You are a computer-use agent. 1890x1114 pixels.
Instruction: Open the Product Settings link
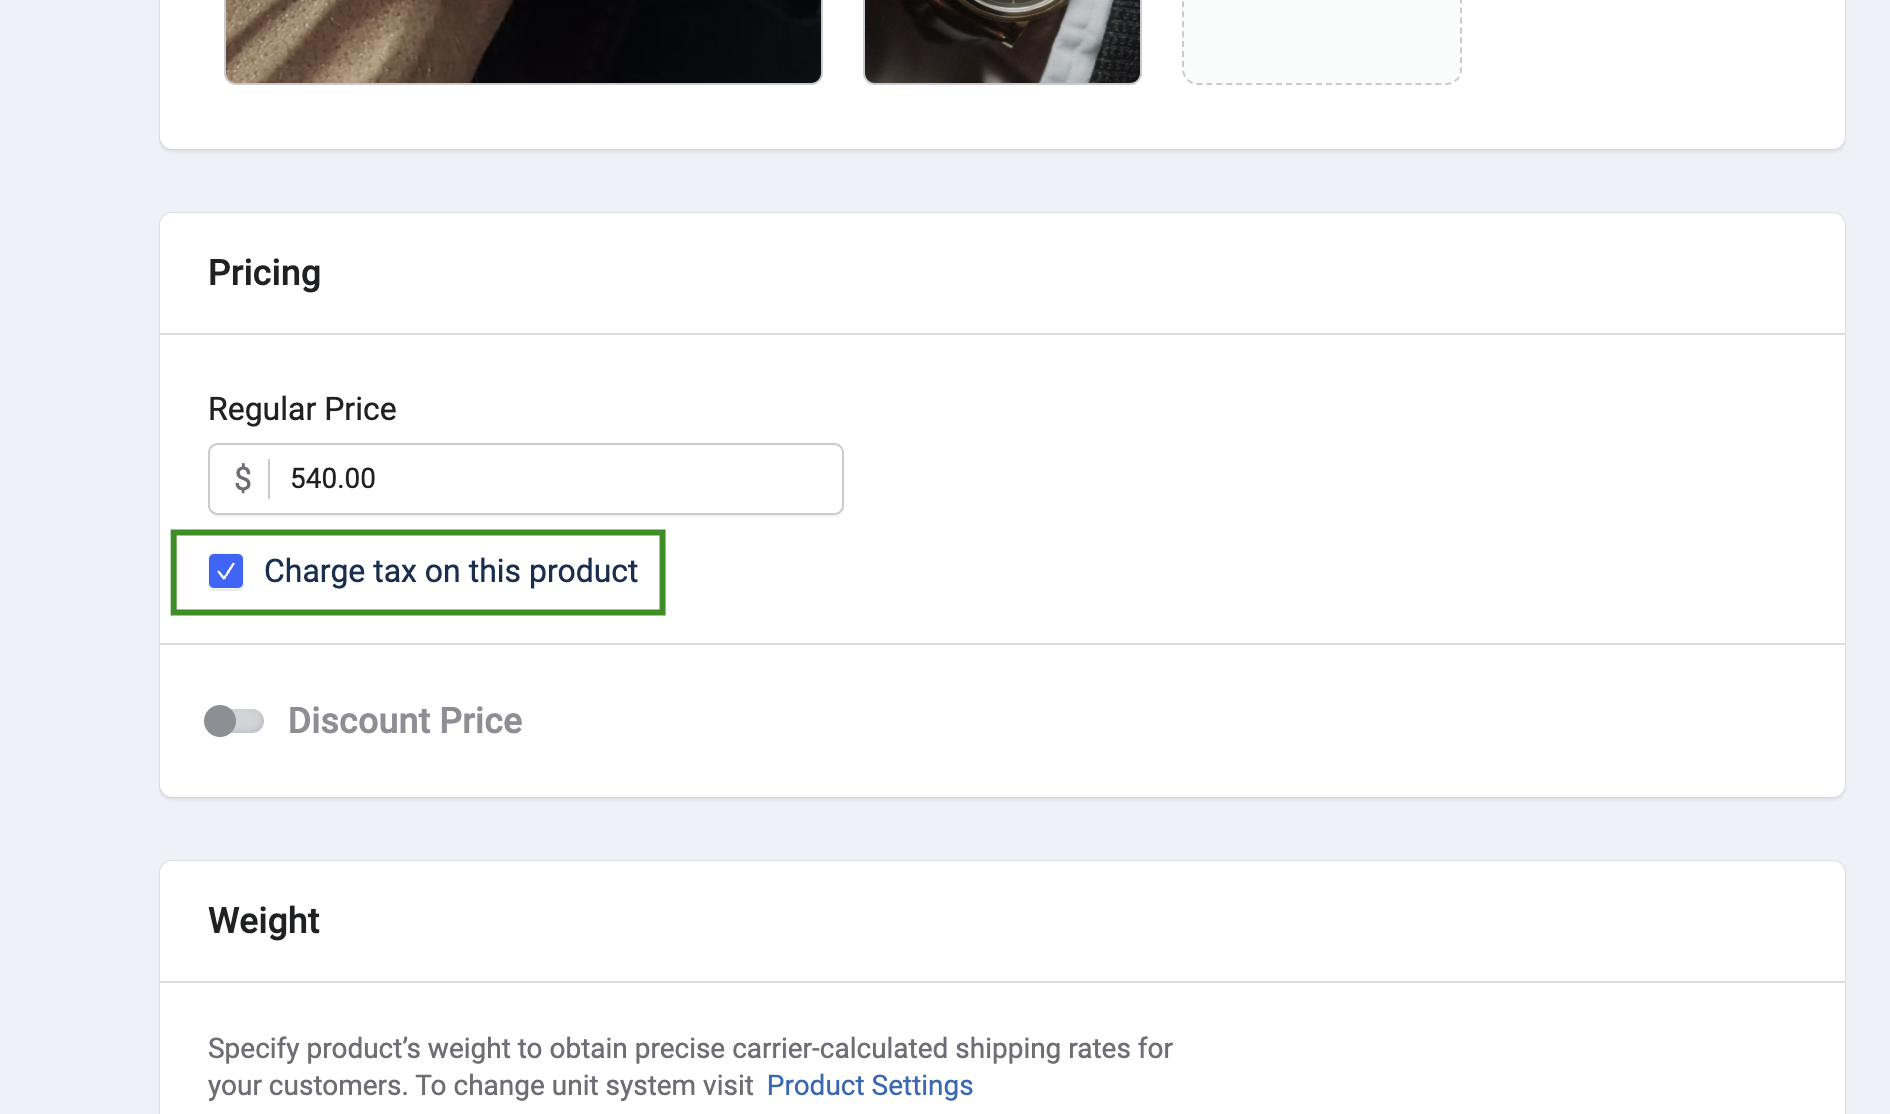pos(869,1085)
